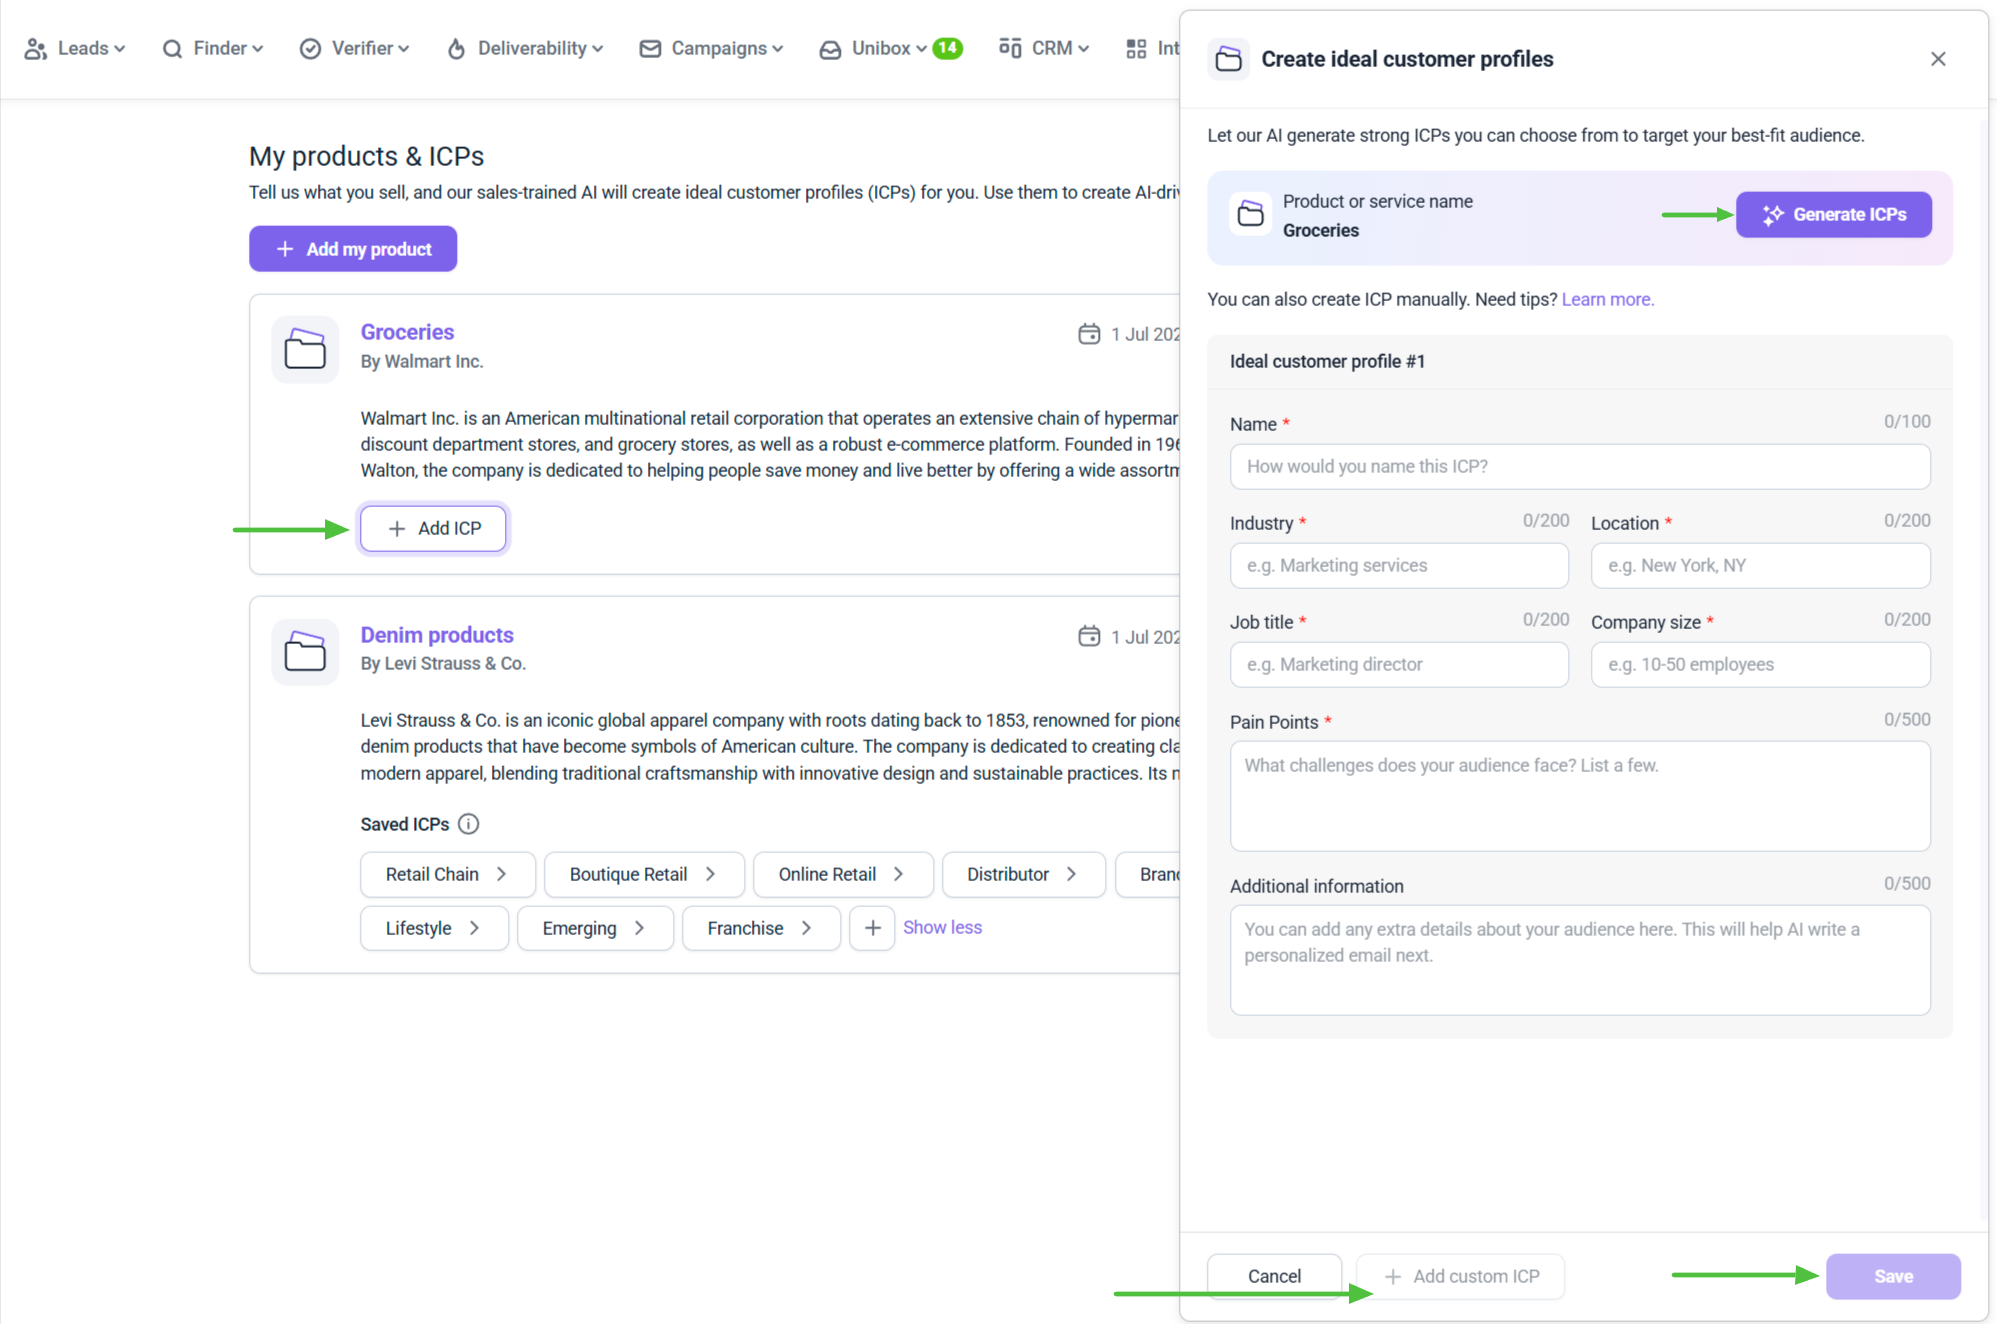
Task: Open the Online Retail ICP
Action: pyautogui.click(x=843, y=874)
